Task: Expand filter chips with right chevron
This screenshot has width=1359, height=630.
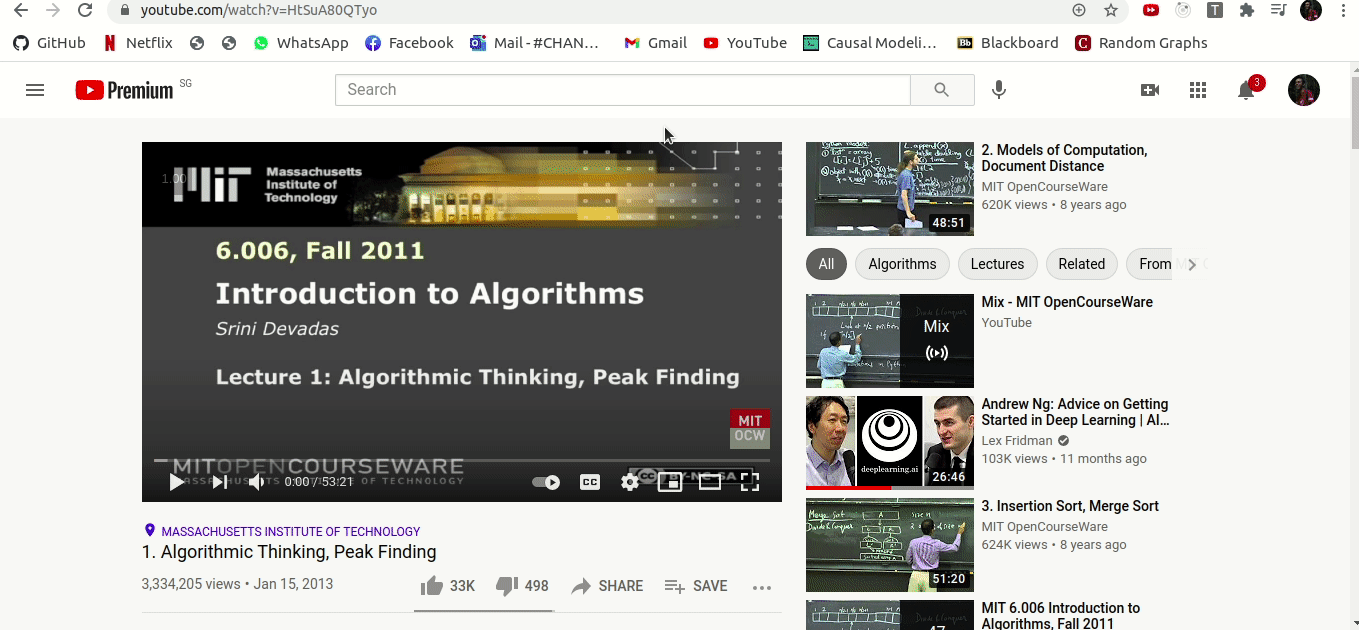Action: coord(1193,264)
